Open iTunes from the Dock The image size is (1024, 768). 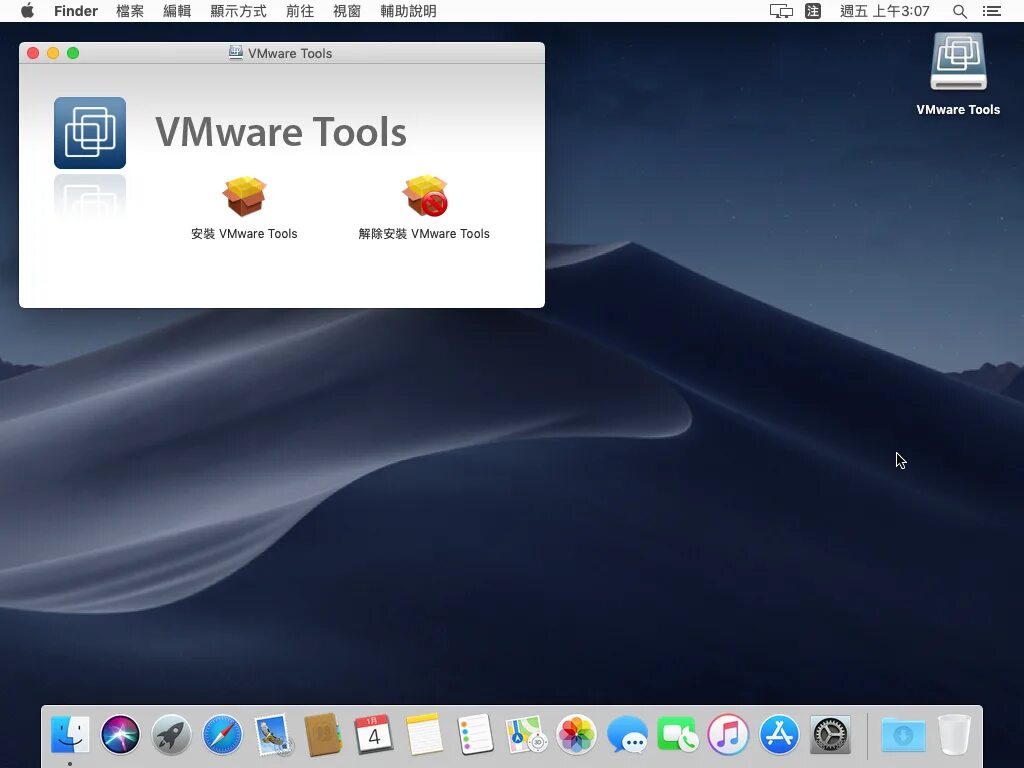(x=727, y=734)
